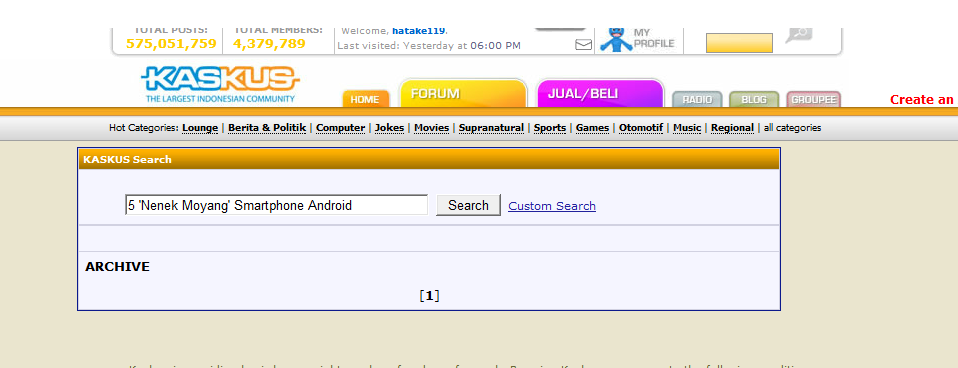The width and height of the screenshot is (958, 368).
Task: Open the Music category link
Action: 687,128
